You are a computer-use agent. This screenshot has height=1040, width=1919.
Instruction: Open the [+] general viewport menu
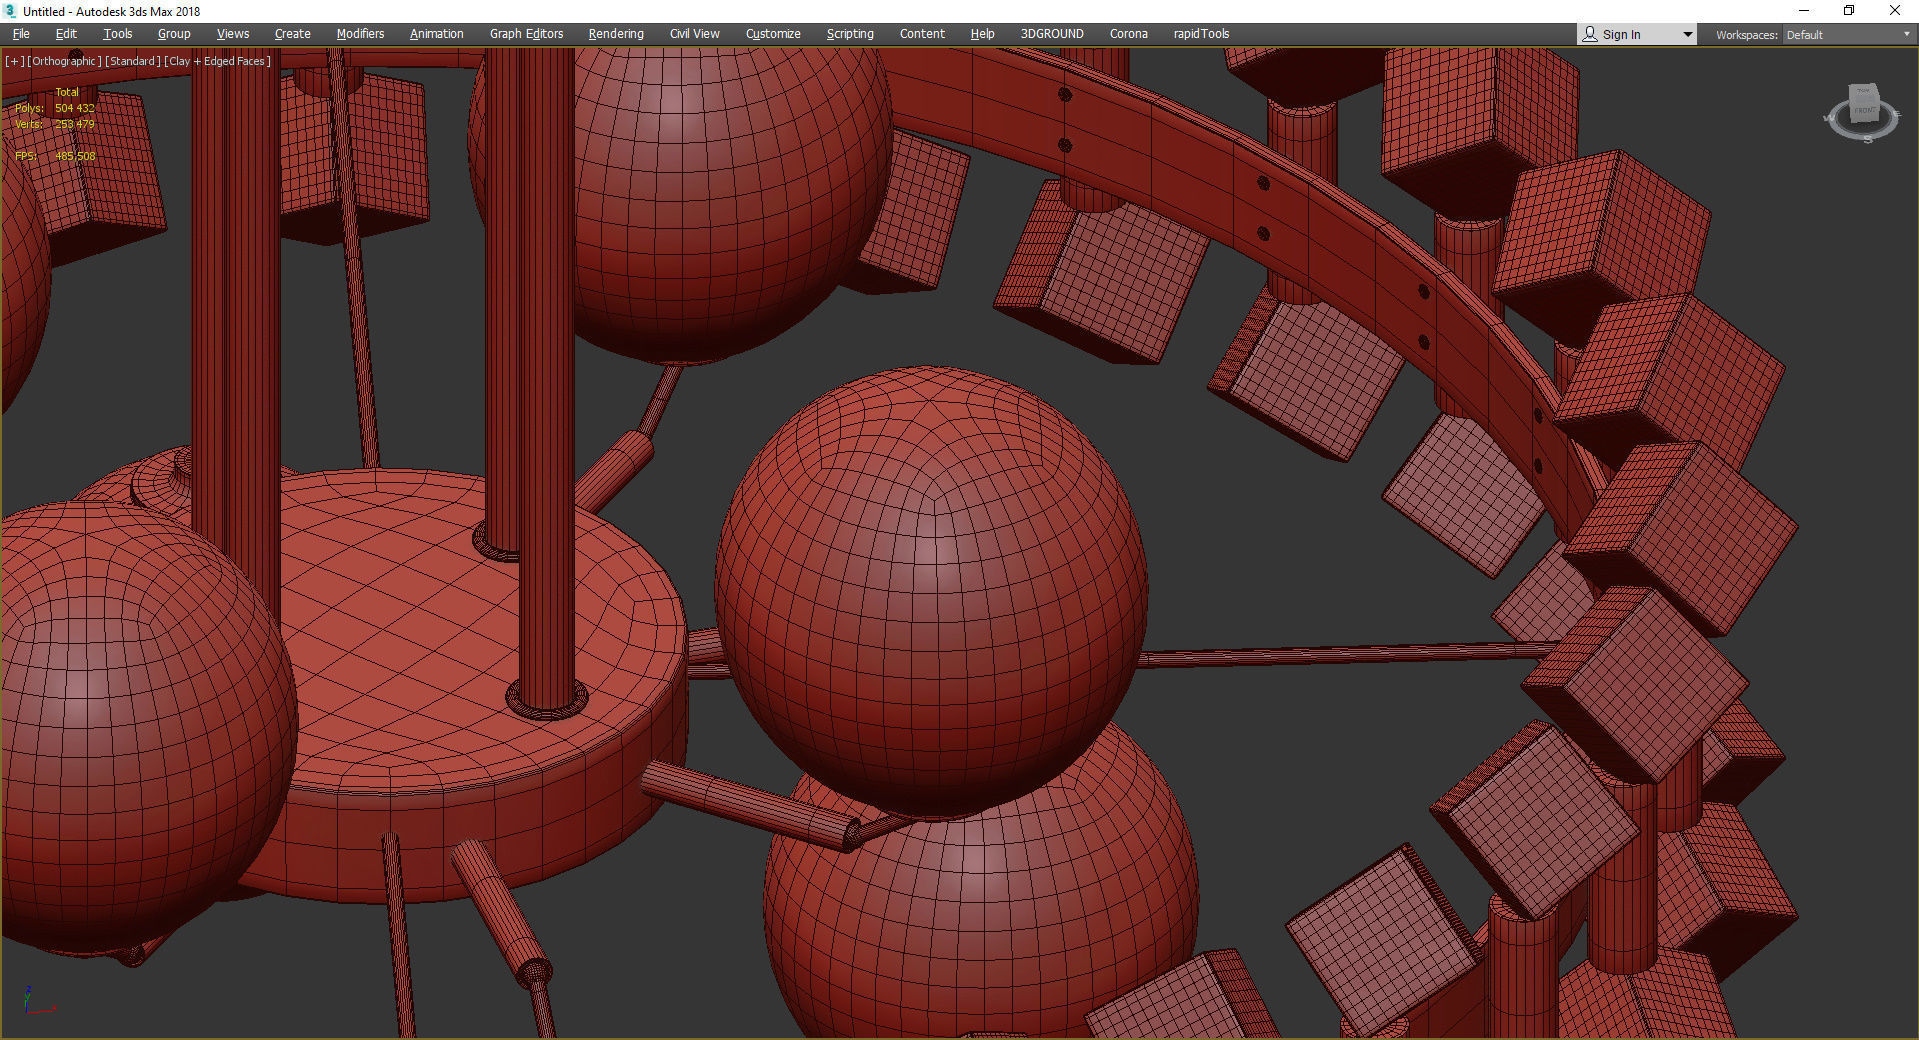tap(14, 61)
